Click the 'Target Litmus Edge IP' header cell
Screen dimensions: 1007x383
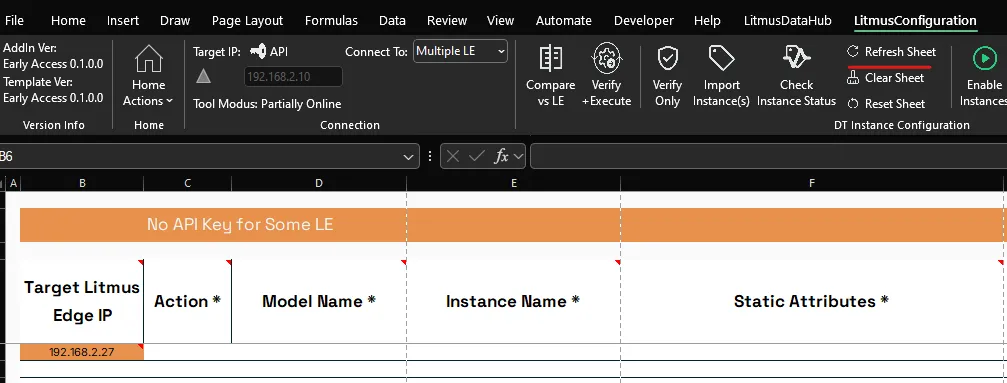point(82,301)
